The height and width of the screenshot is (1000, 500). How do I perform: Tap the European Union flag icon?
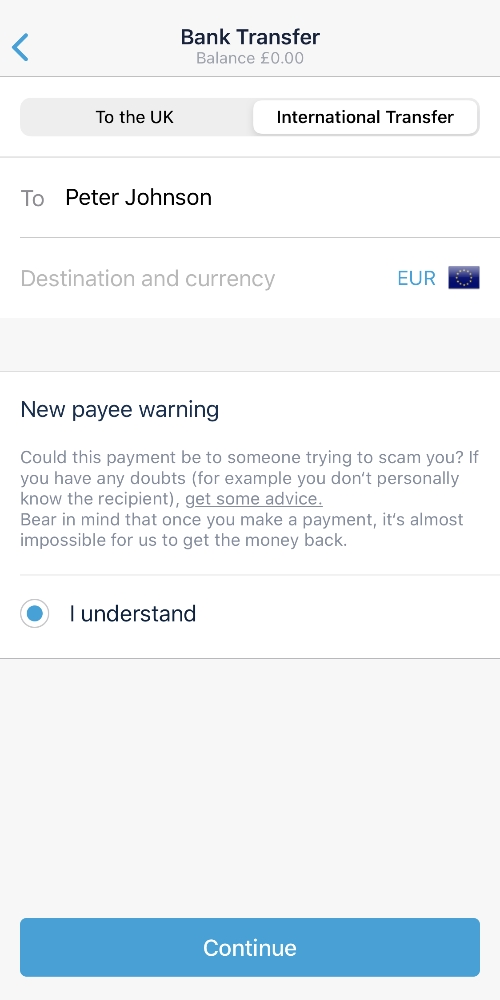[464, 278]
